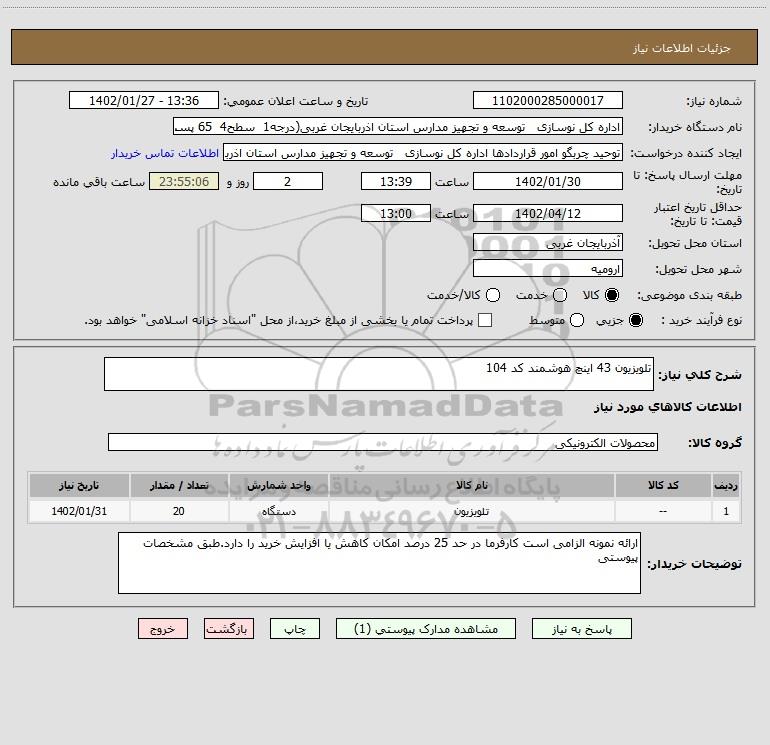
Task: Click the need date cell 1402/01/31
Action: [x=79, y=511]
